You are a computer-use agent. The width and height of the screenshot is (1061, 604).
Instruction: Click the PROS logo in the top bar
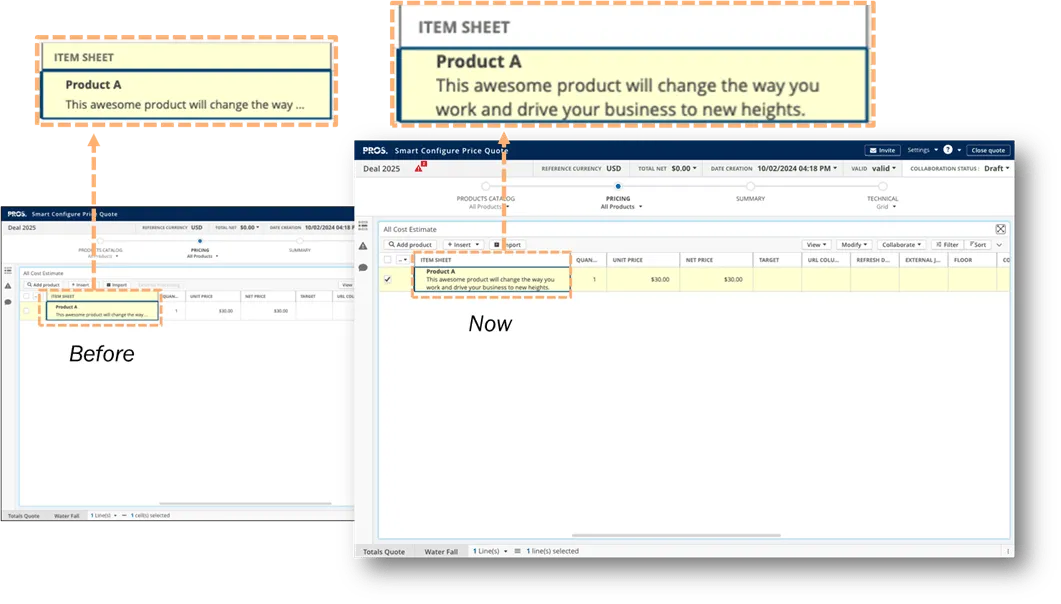pyautogui.click(x=376, y=150)
